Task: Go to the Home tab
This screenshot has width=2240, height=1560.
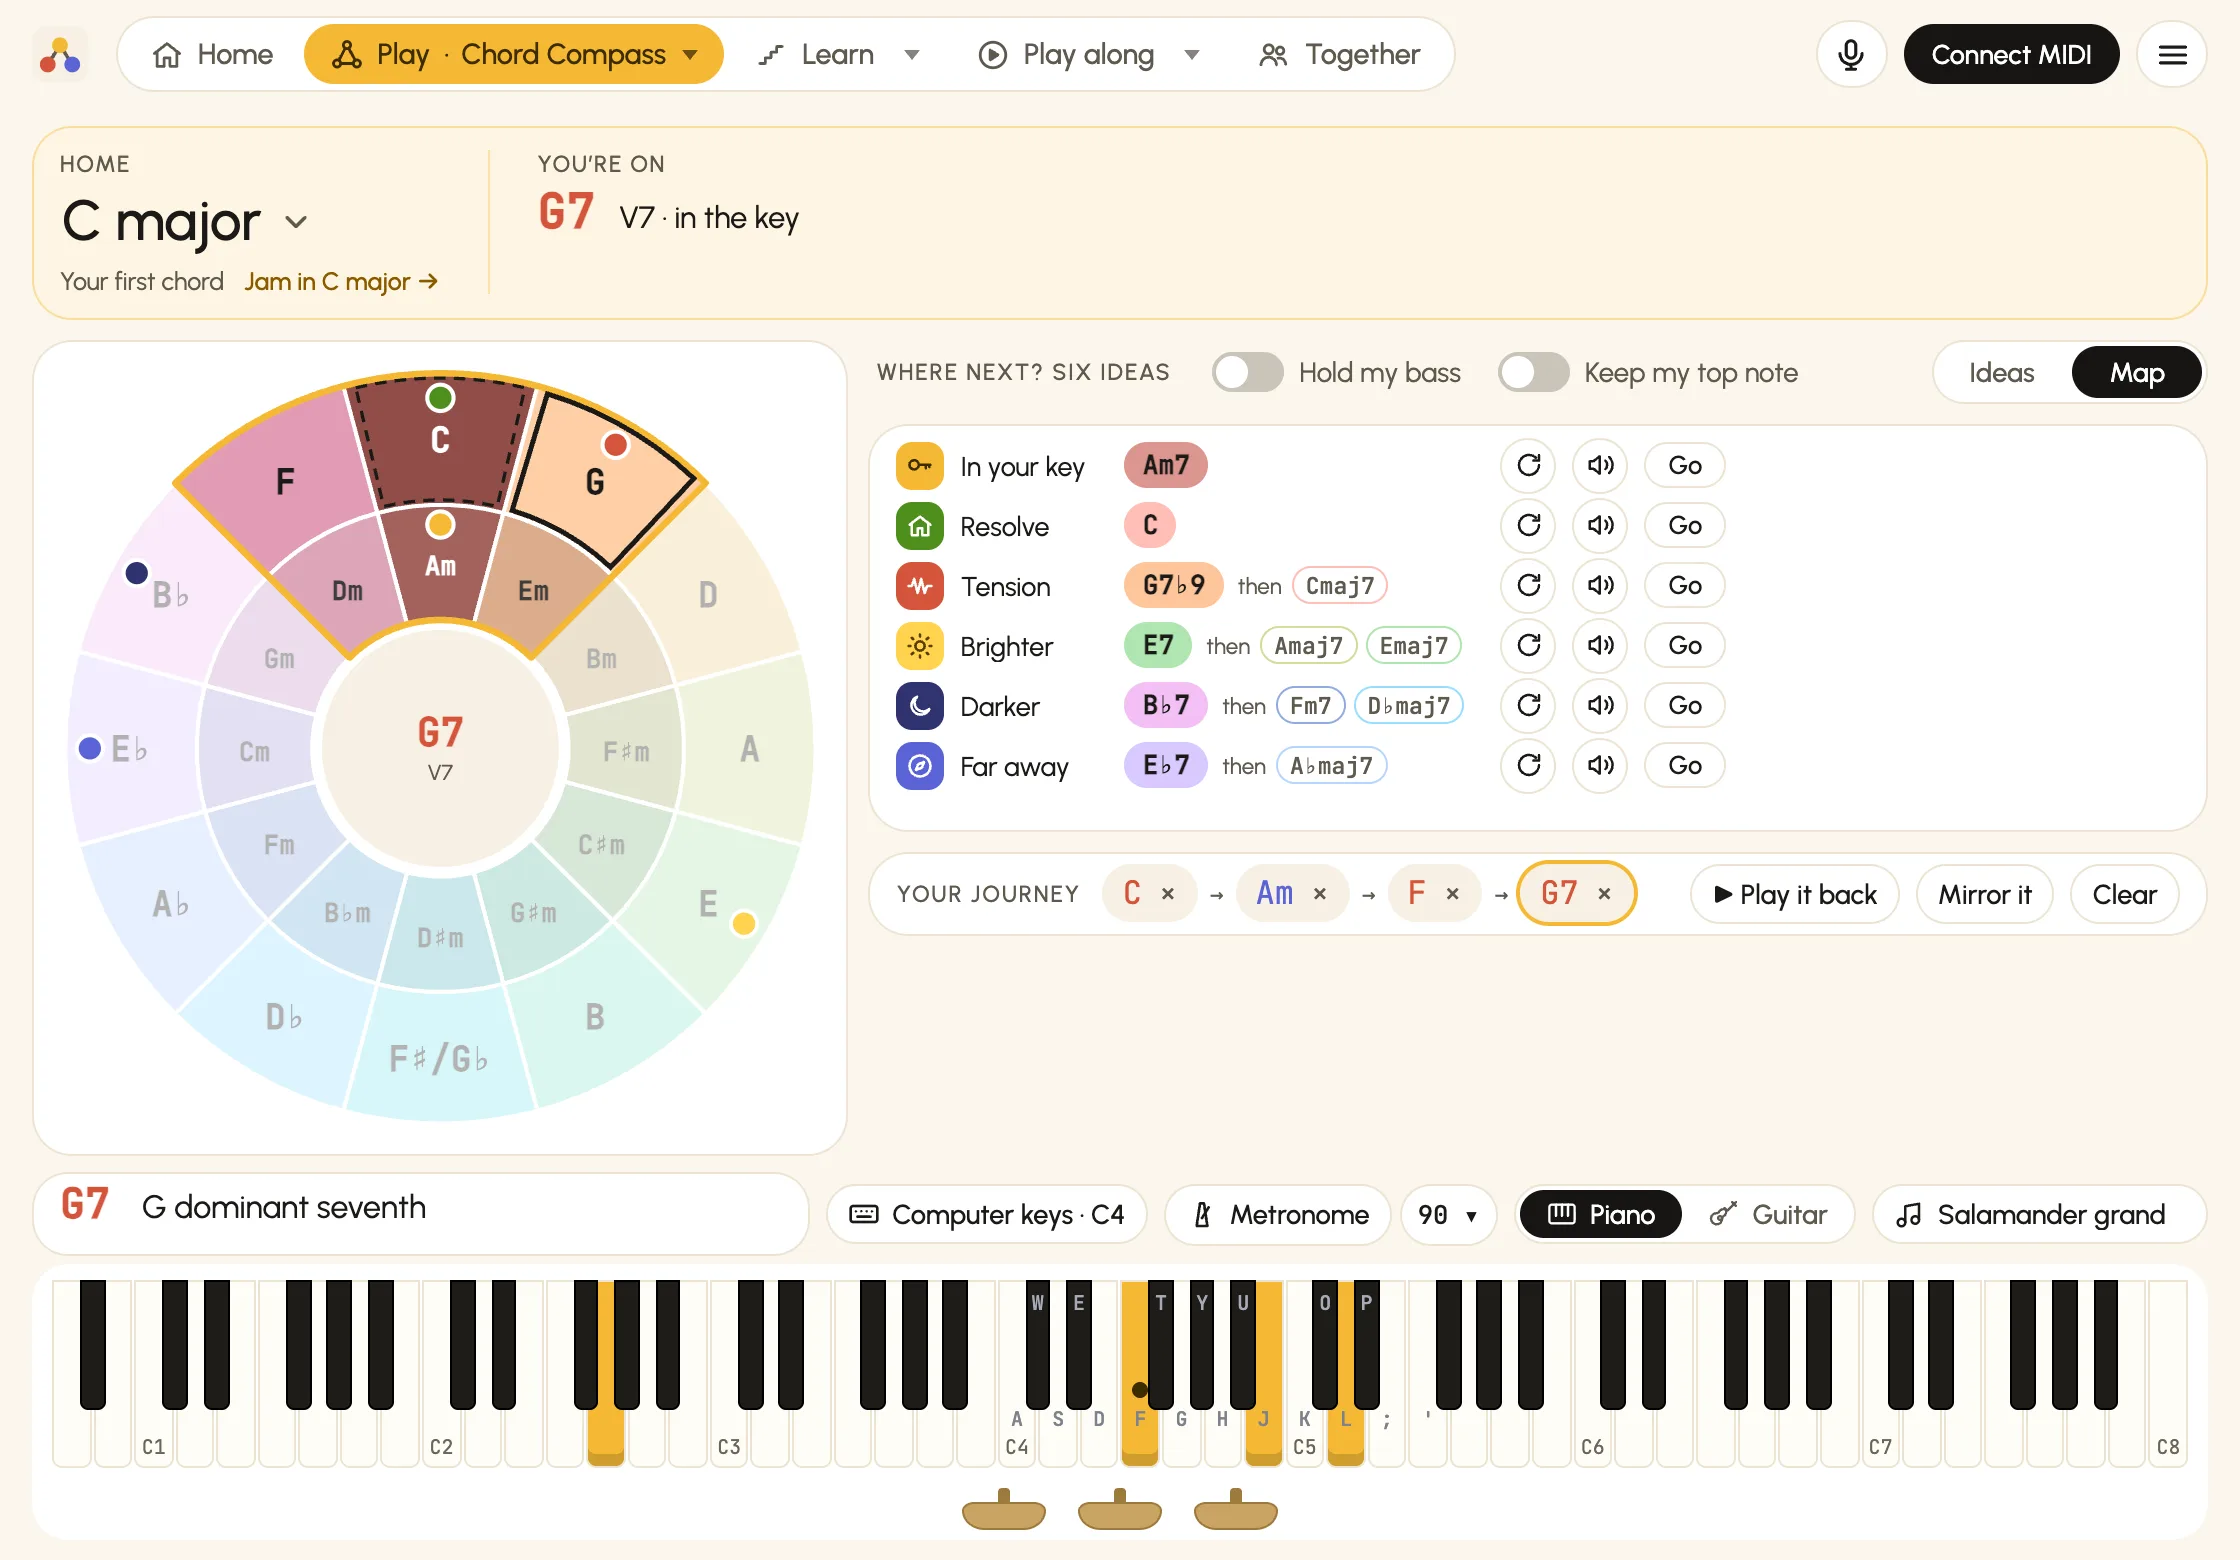Action: point(212,54)
